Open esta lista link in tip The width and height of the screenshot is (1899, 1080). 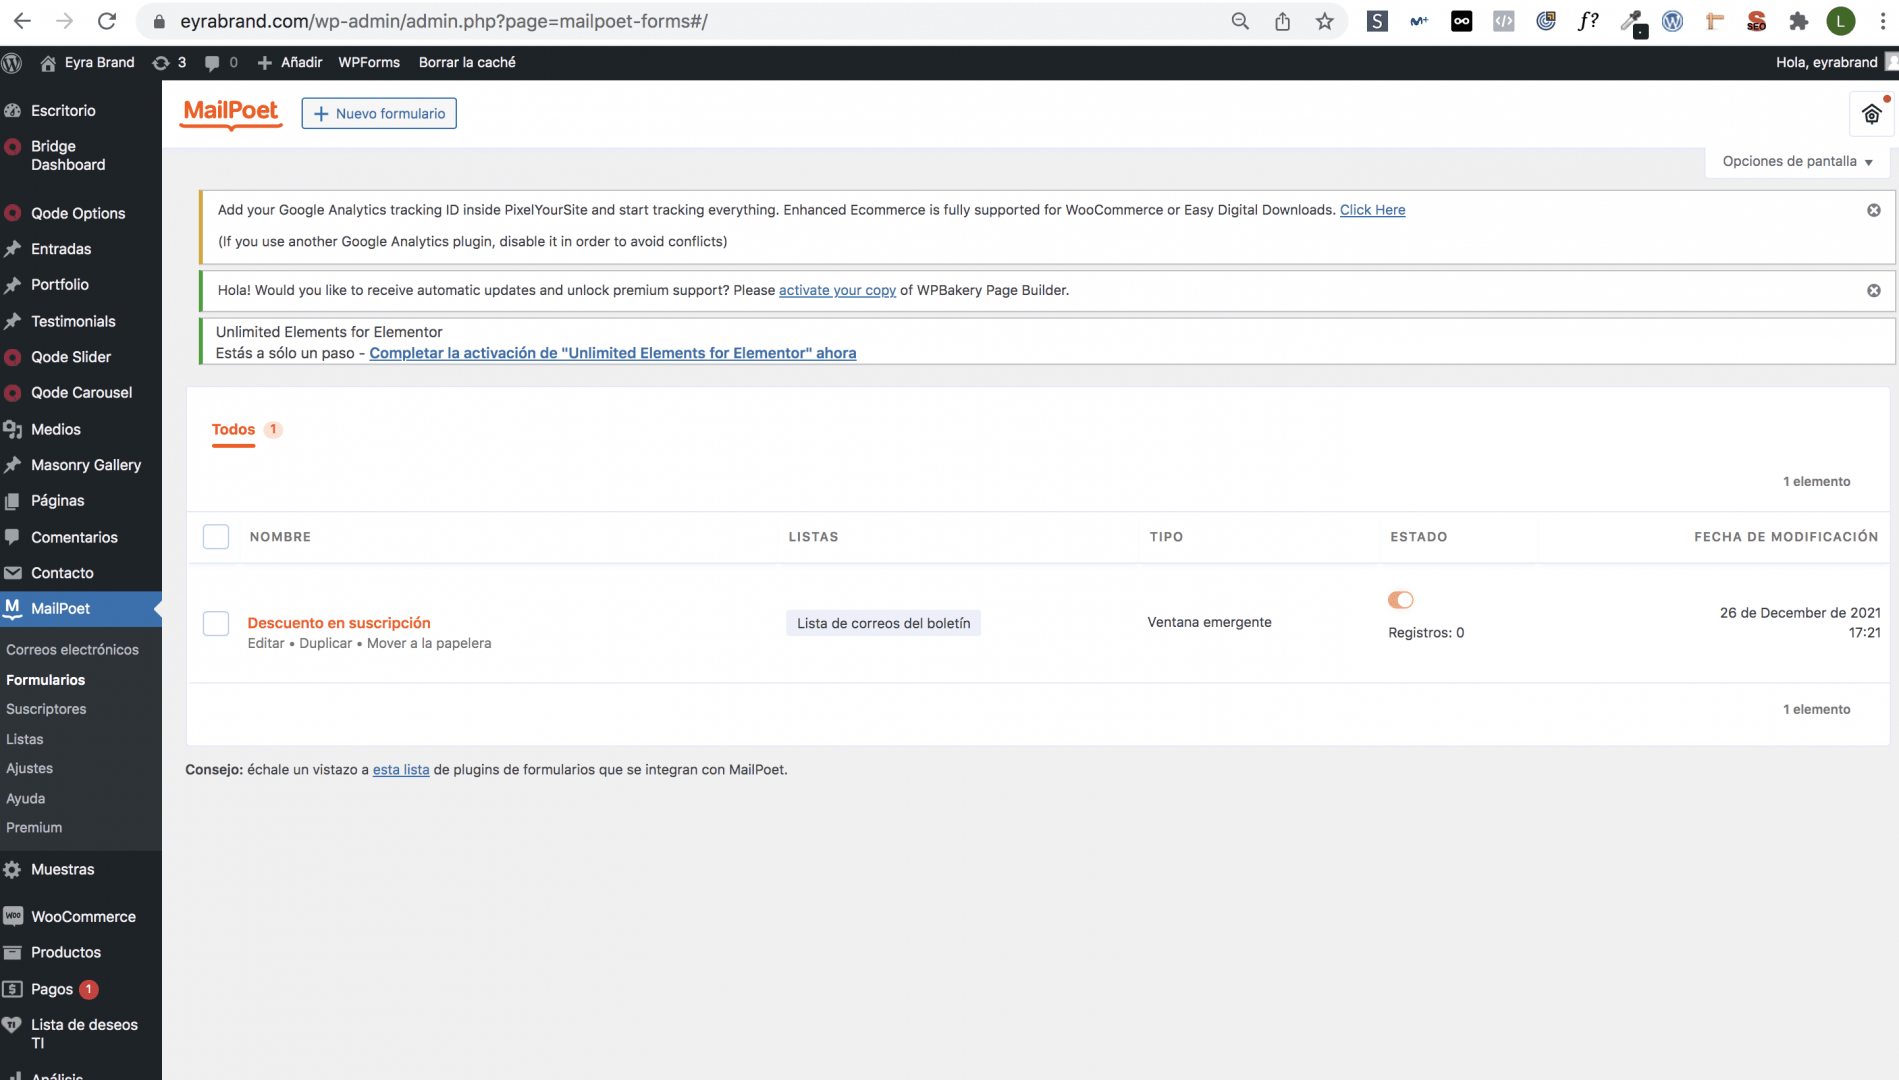click(x=401, y=770)
